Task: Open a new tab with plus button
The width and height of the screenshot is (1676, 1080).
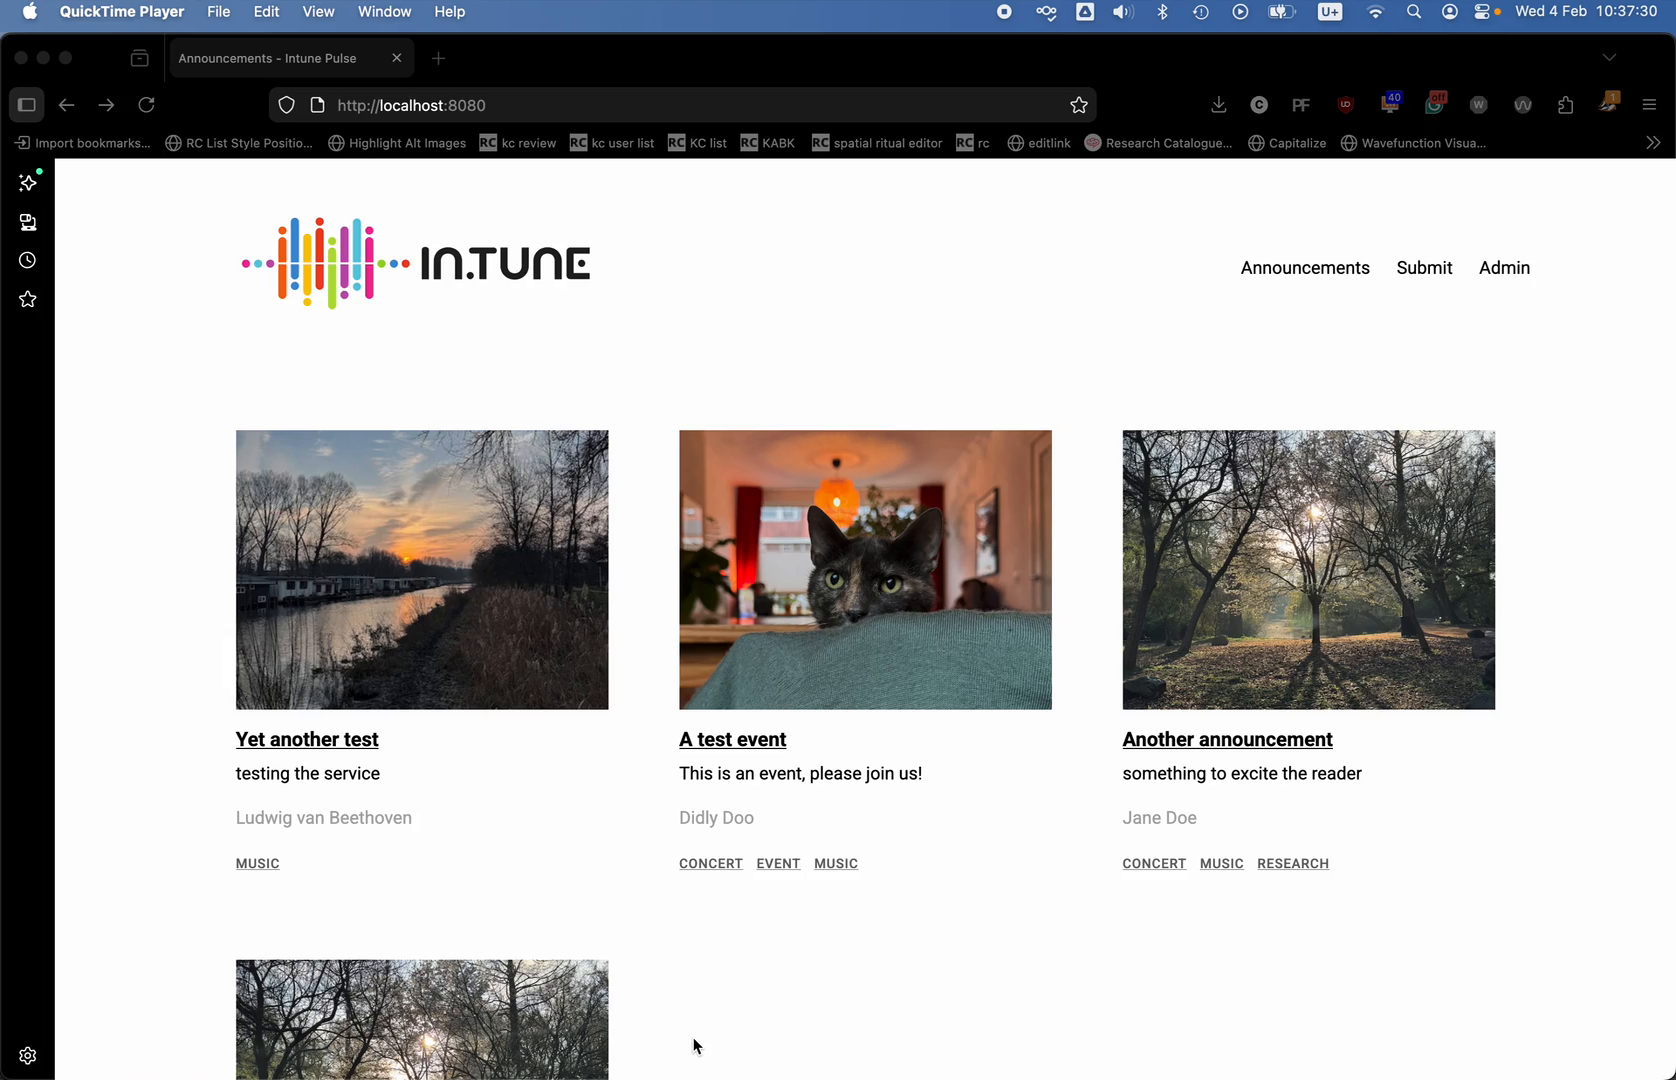Action: point(438,58)
